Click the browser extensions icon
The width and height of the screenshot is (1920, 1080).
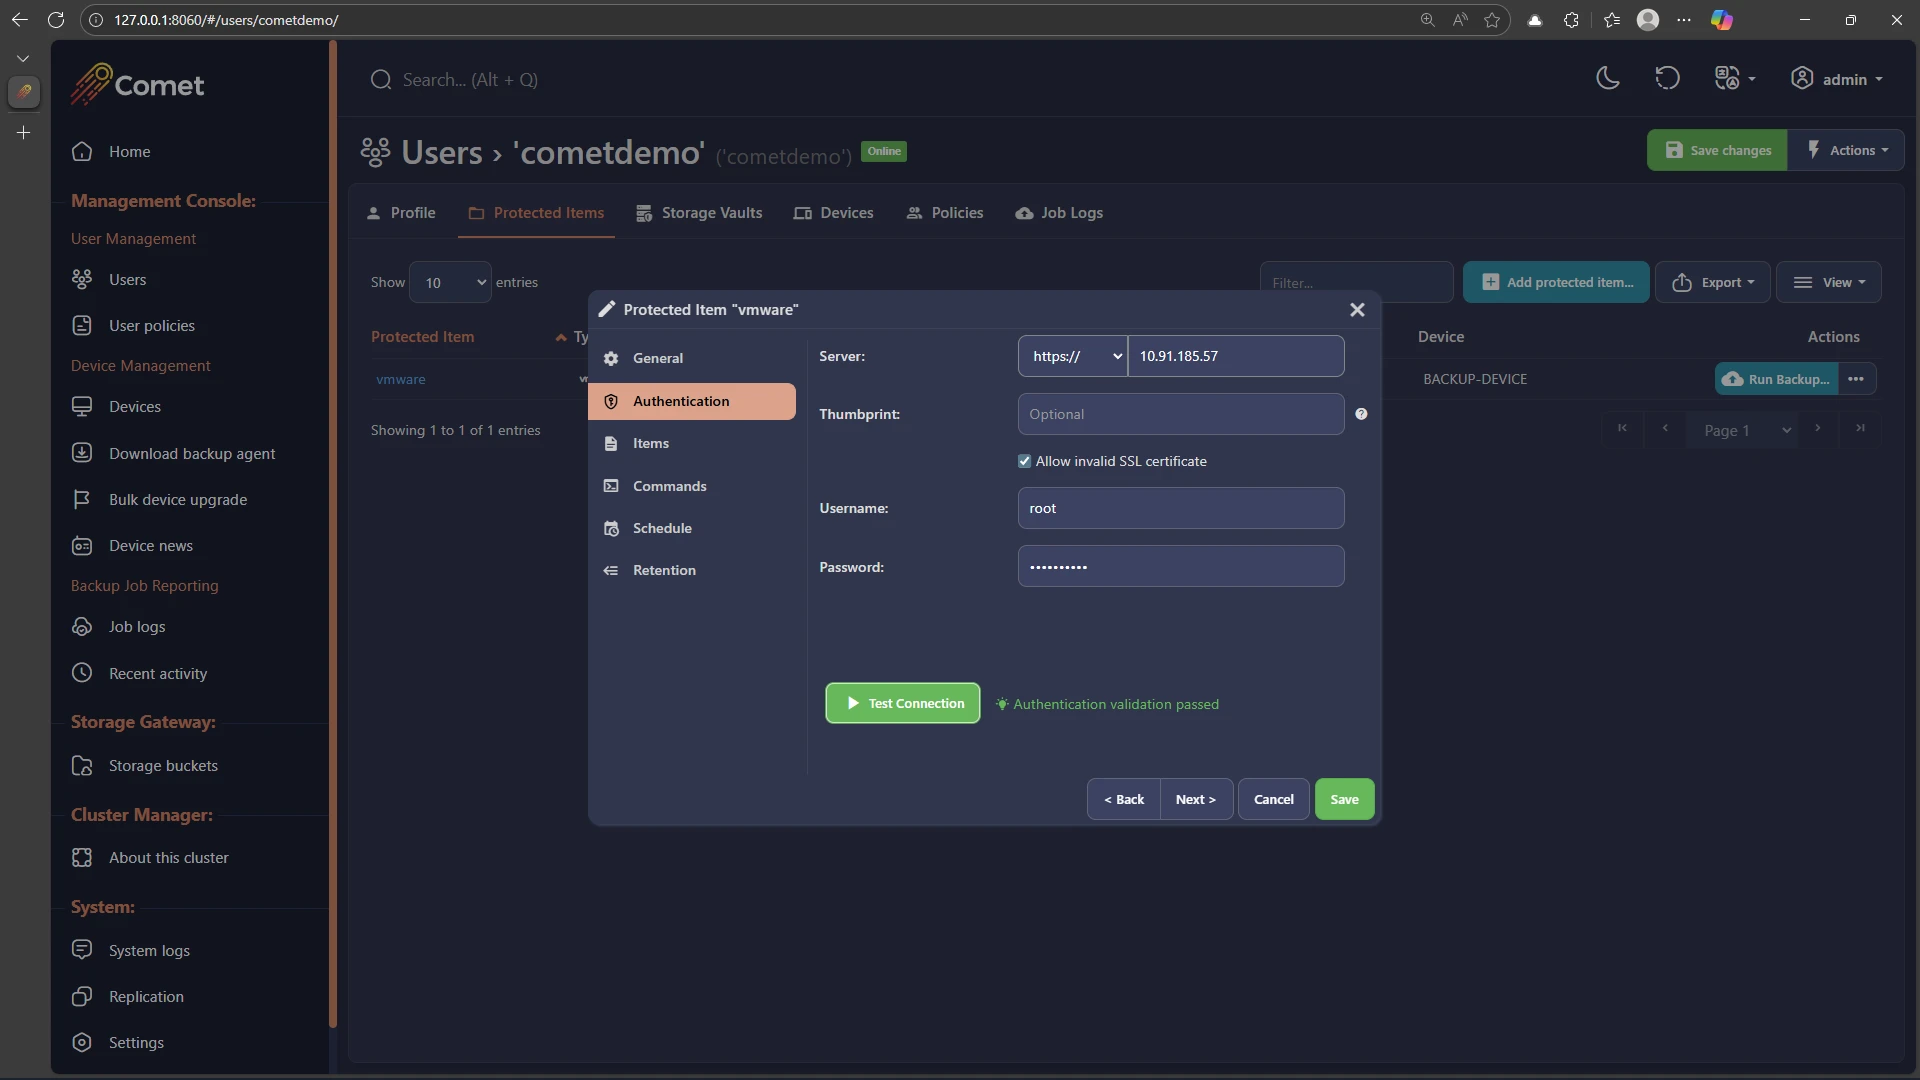(1571, 20)
